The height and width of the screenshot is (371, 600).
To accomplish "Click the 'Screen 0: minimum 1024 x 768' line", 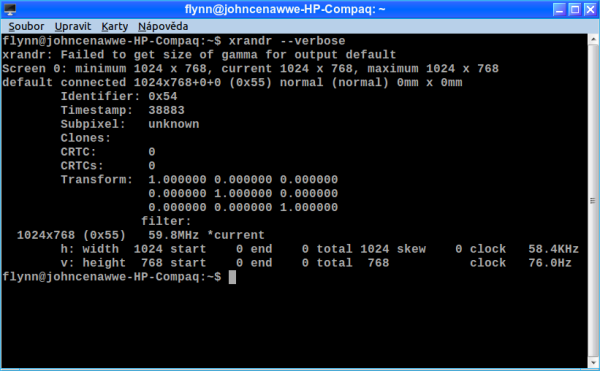I will [x=251, y=69].
